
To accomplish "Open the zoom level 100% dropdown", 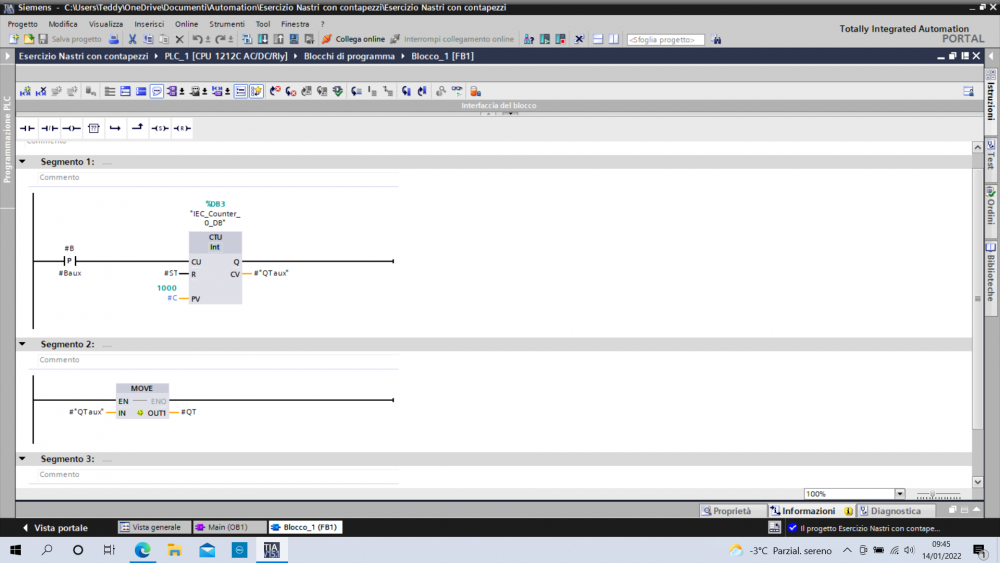I will click(x=899, y=494).
